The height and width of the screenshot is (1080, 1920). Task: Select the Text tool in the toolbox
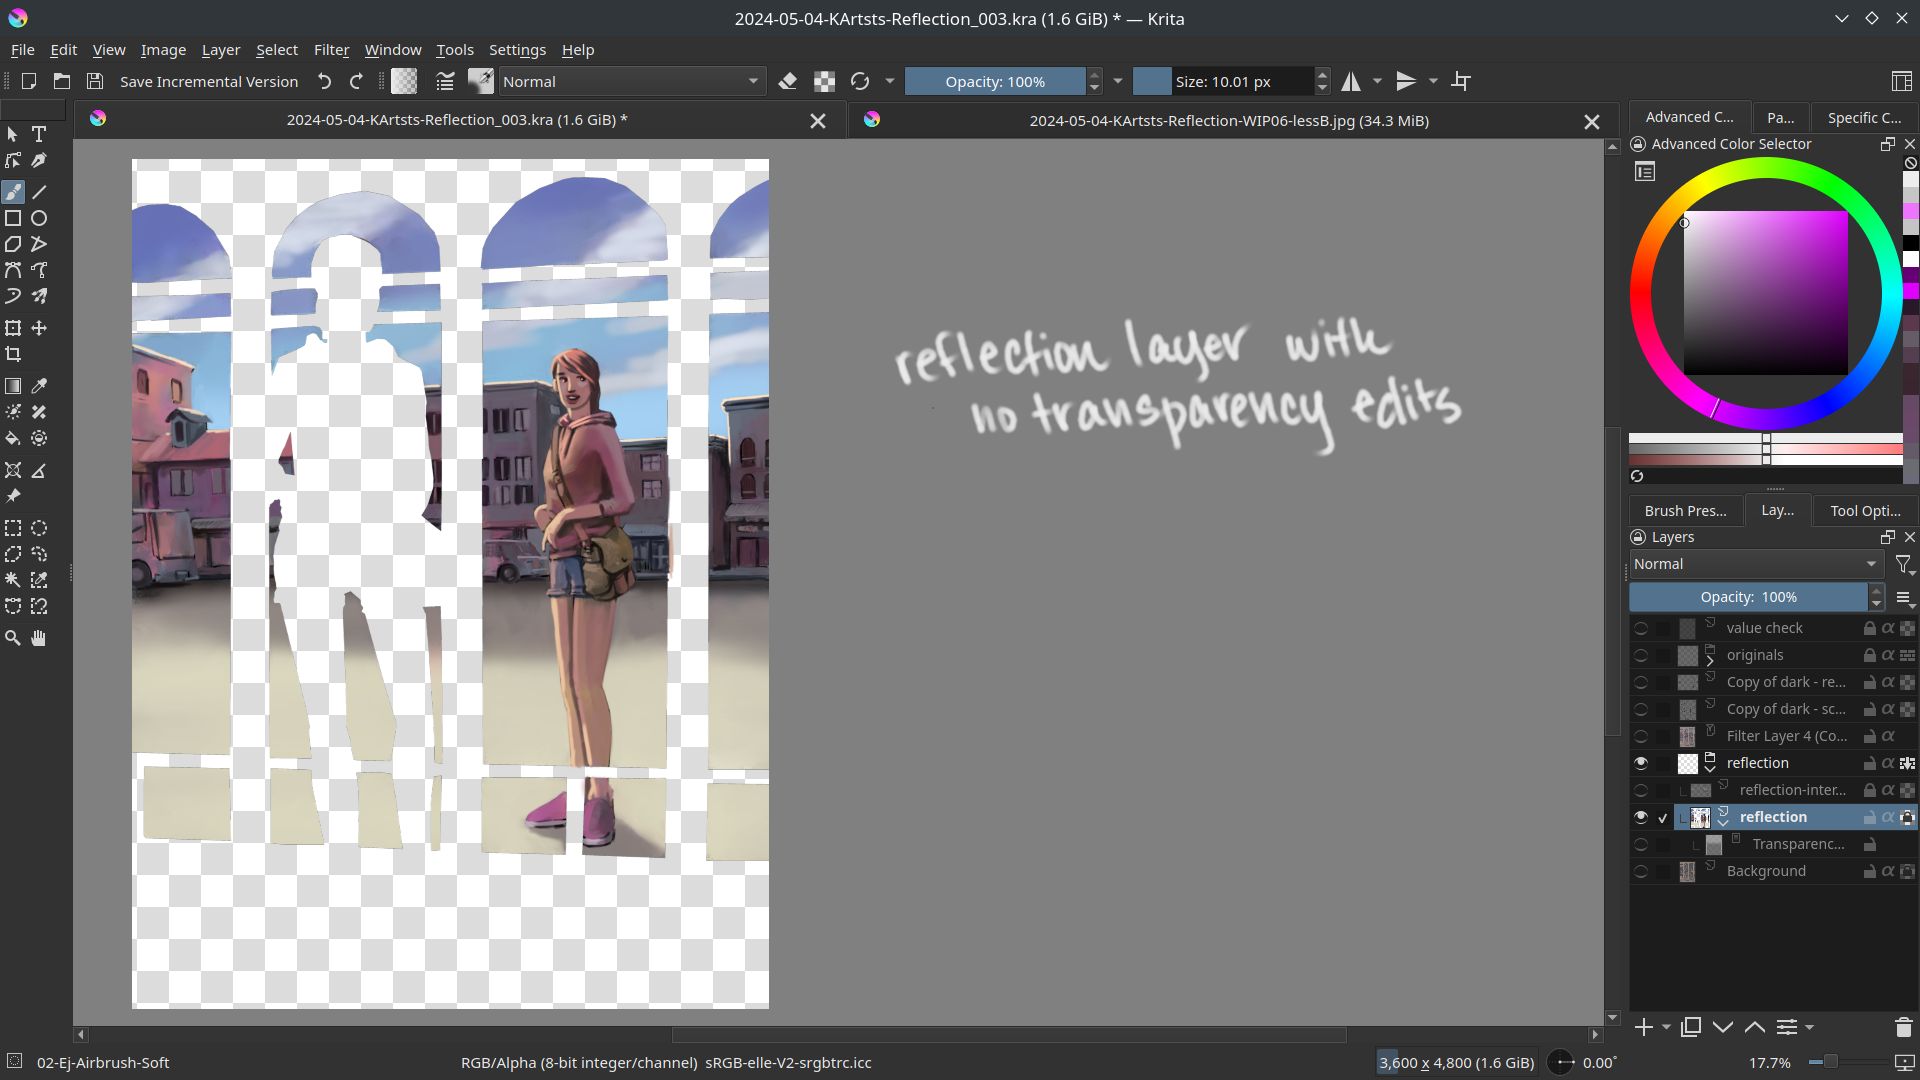click(x=39, y=134)
